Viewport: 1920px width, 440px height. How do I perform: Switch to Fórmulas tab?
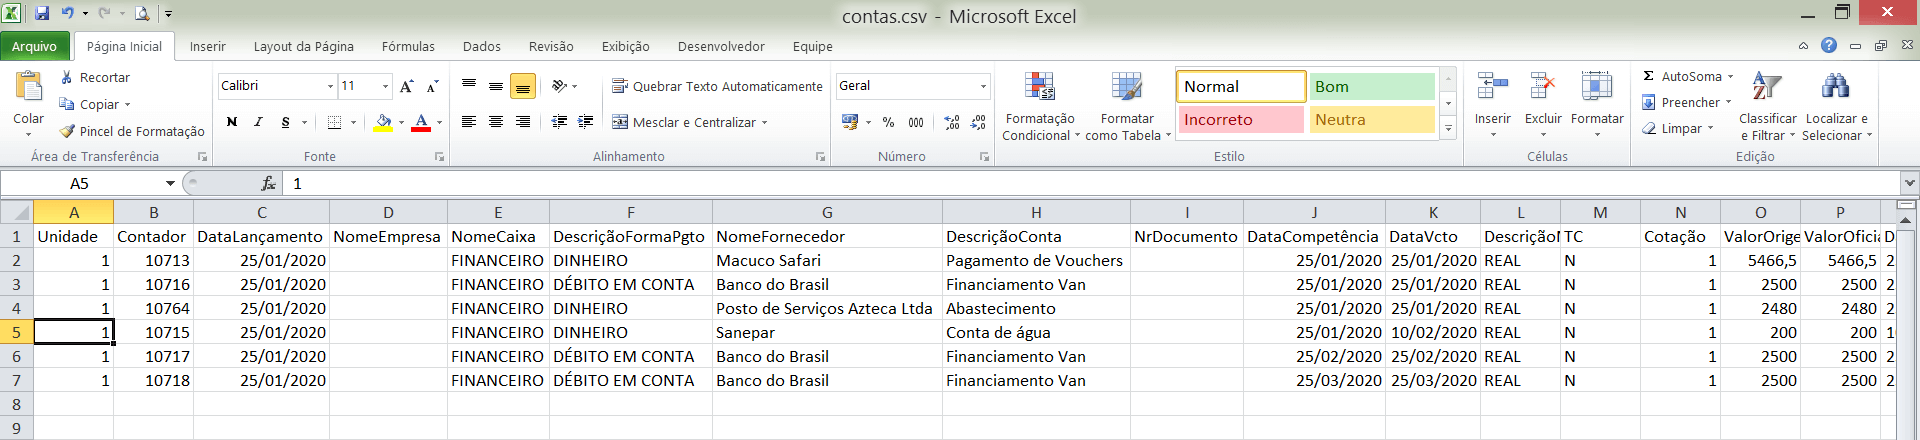point(408,46)
